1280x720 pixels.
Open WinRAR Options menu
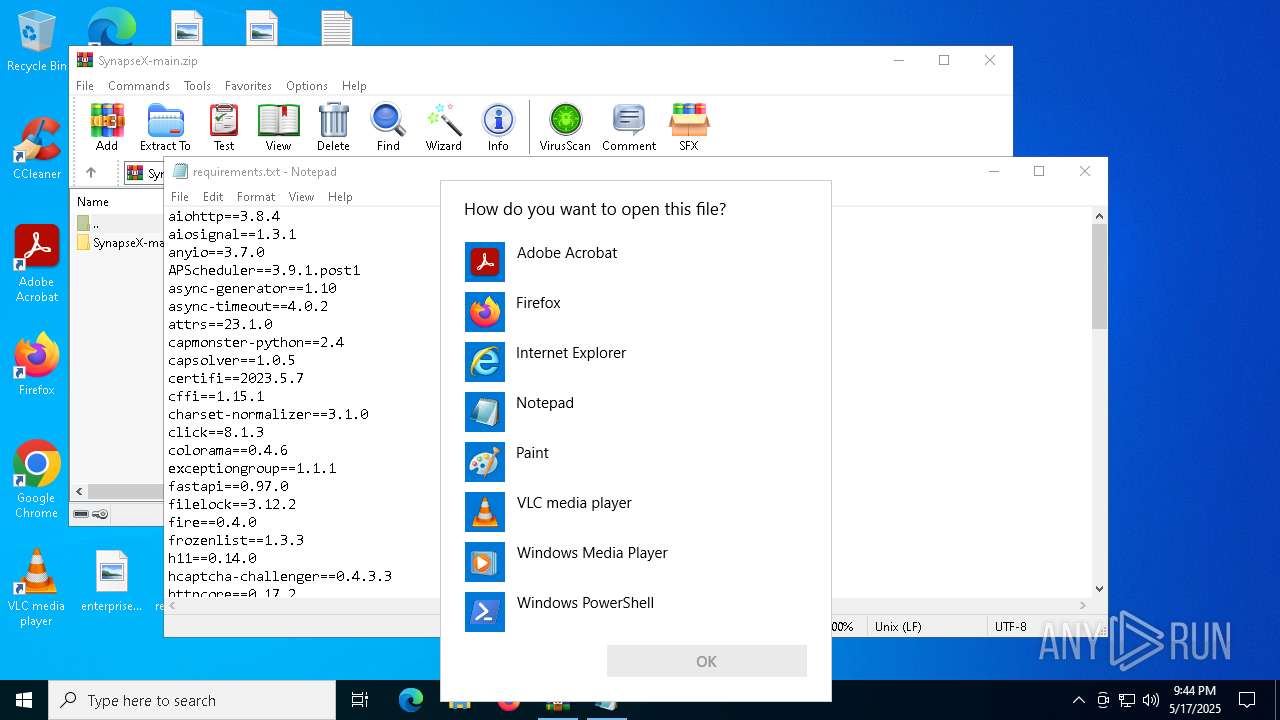pyautogui.click(x=307, y=86)
